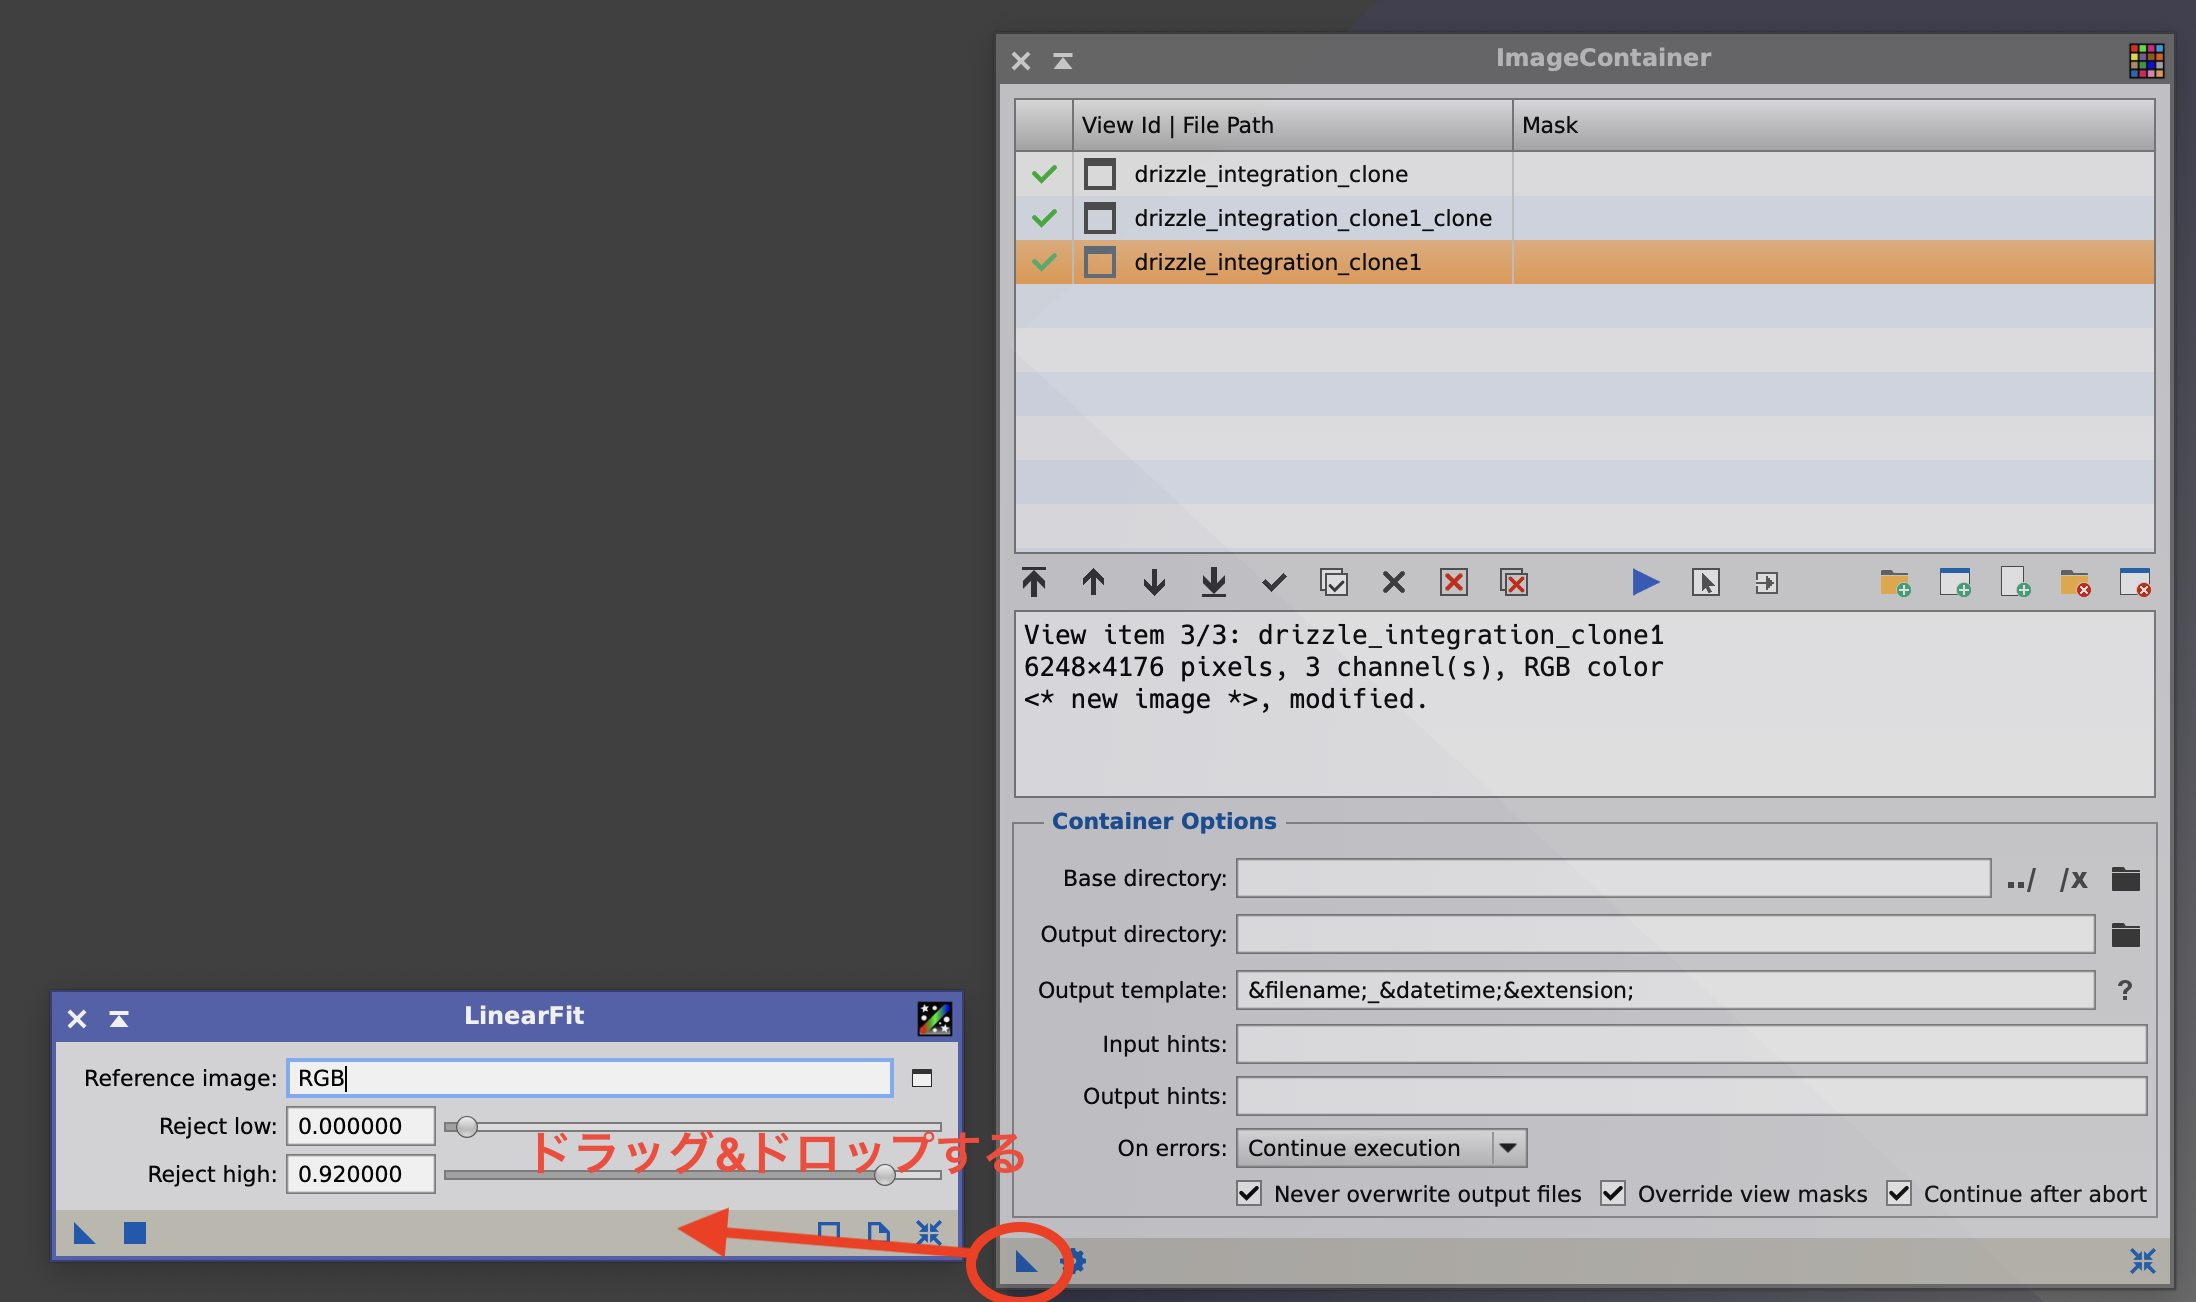Browse for output directory folder button
The image size is (2196, 1302).
pos(2125,935)
